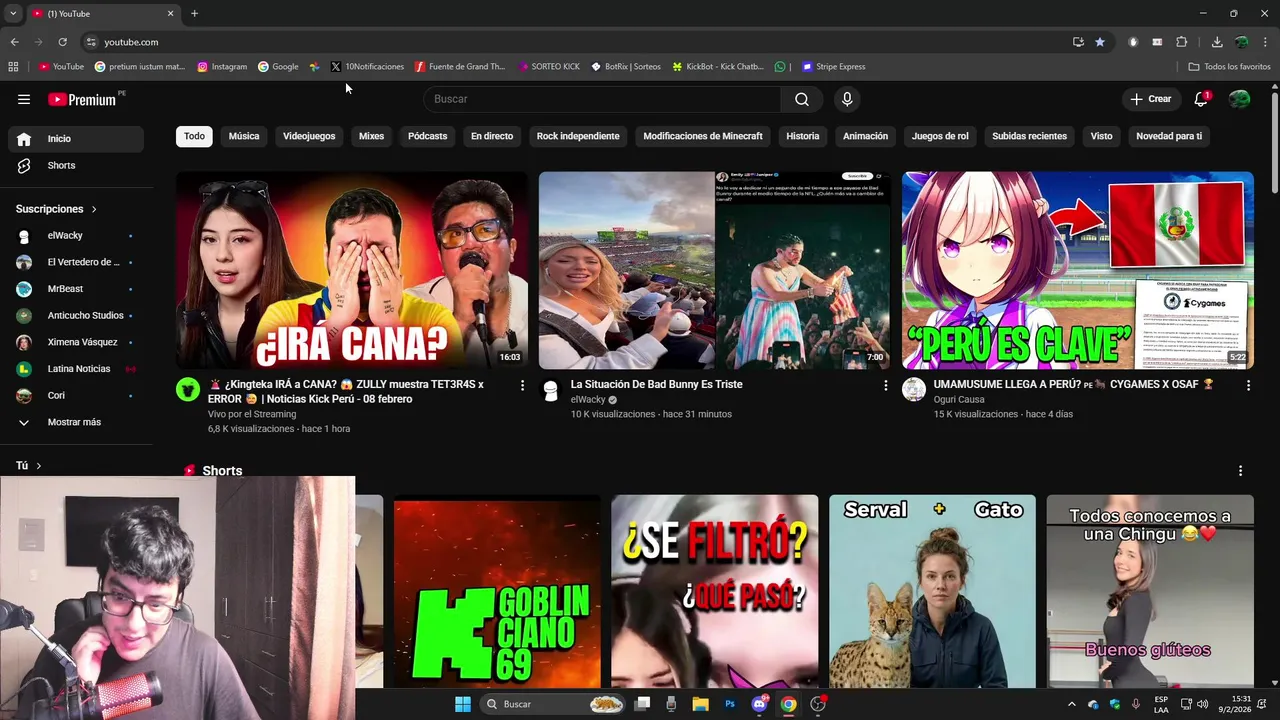This screenshot has width=1280, height=720.
Task: Select the Todo filter chip
Action: point(194,136)
